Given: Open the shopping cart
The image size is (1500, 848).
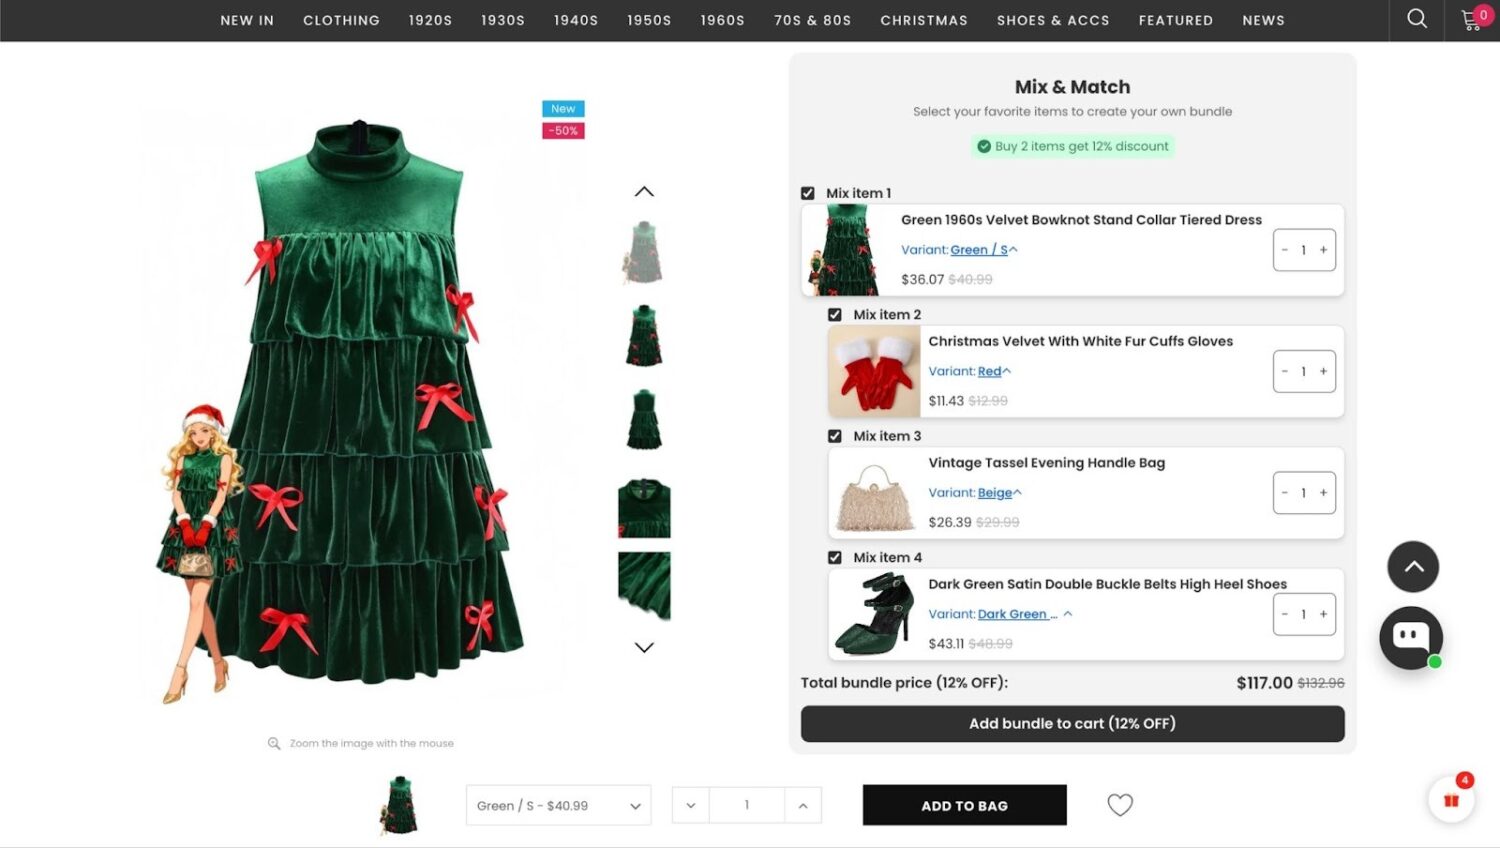Looking at the screenshot, I should [1470, 19].
